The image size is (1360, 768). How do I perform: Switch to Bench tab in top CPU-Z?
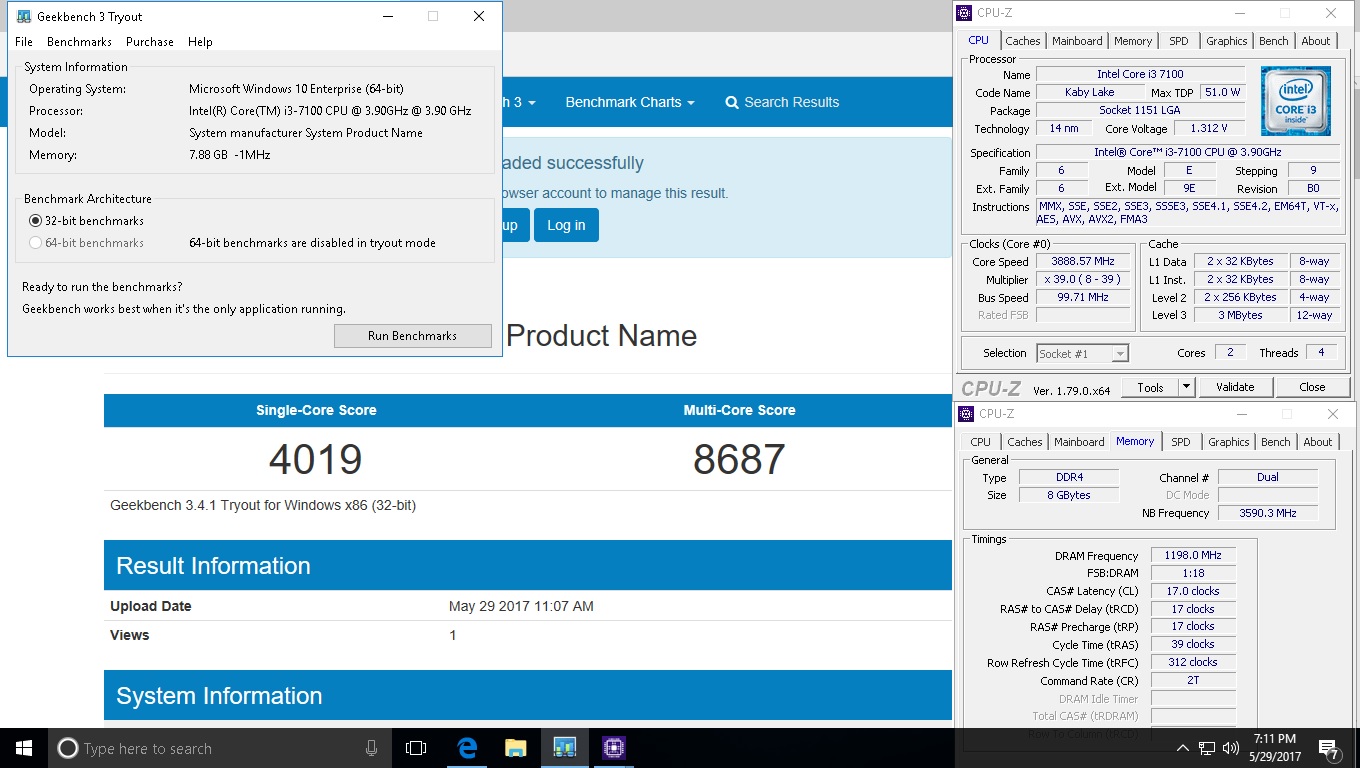click(1274, 41)
